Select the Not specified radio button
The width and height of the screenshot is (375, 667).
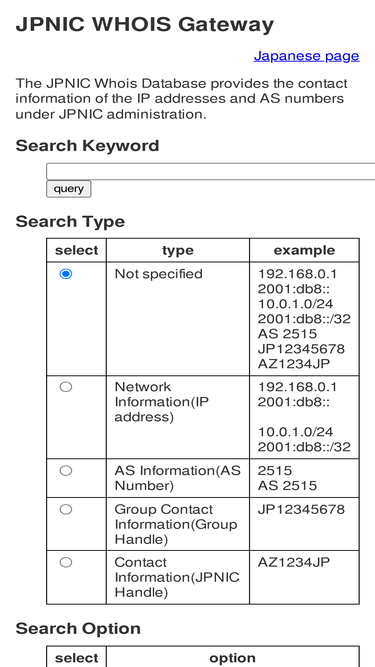[x=65, y=274]
